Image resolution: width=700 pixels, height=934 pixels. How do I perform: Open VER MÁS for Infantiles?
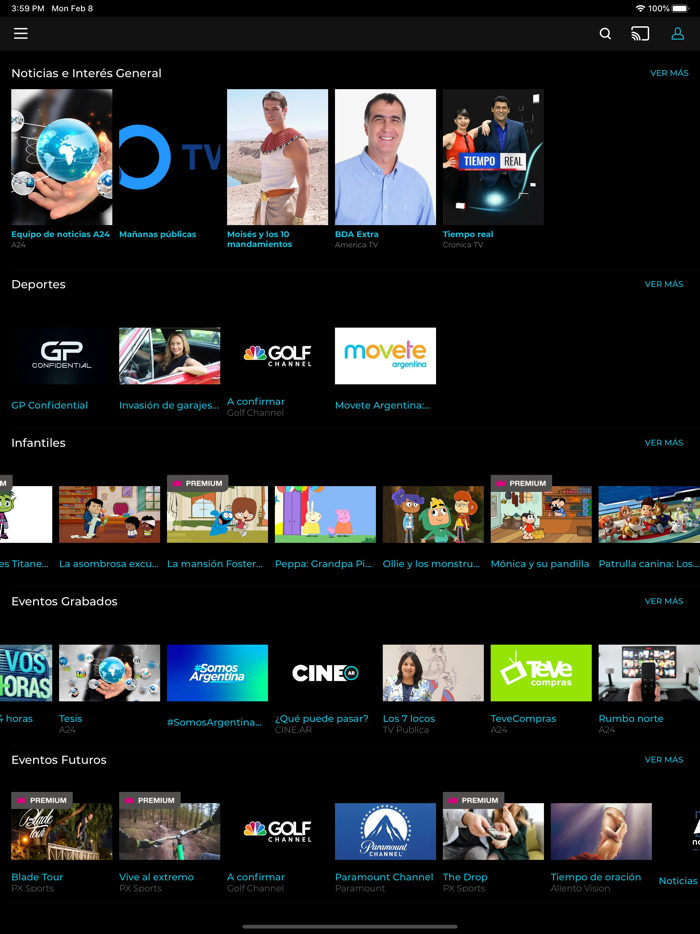coord(664,442)
